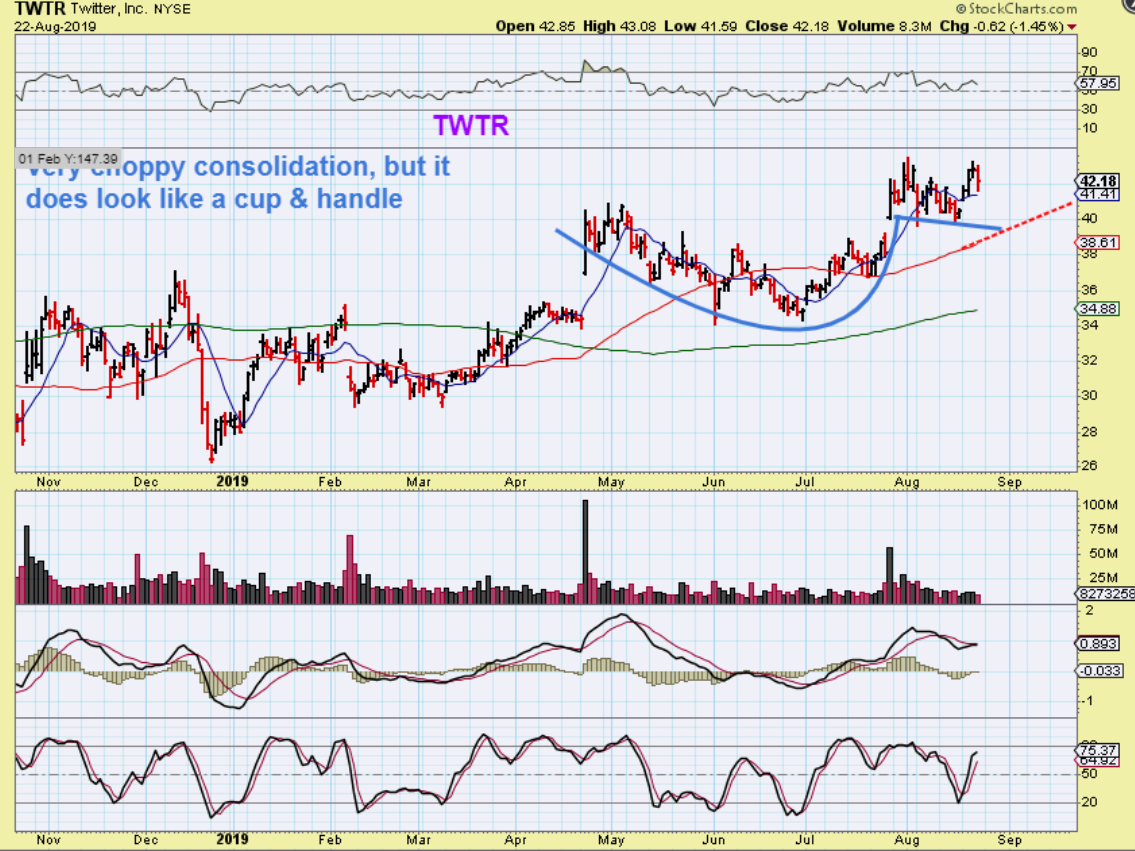Click the 'Open 42.85' value in the header

[x=535, y=26]
